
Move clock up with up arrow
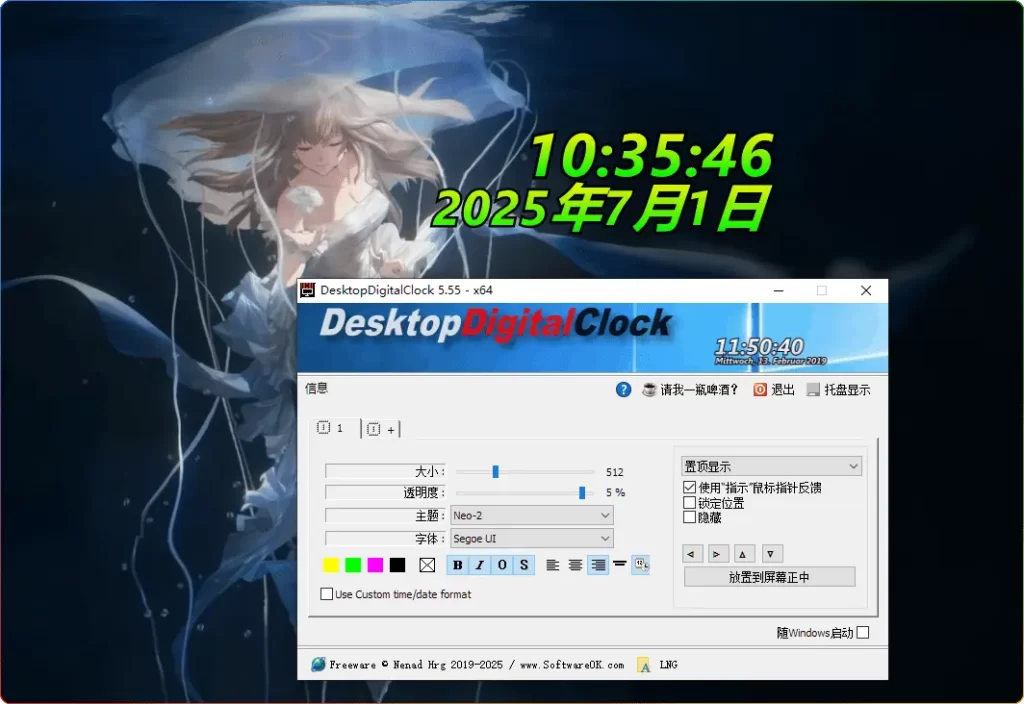pyautogui.click(x=744, y=554)
